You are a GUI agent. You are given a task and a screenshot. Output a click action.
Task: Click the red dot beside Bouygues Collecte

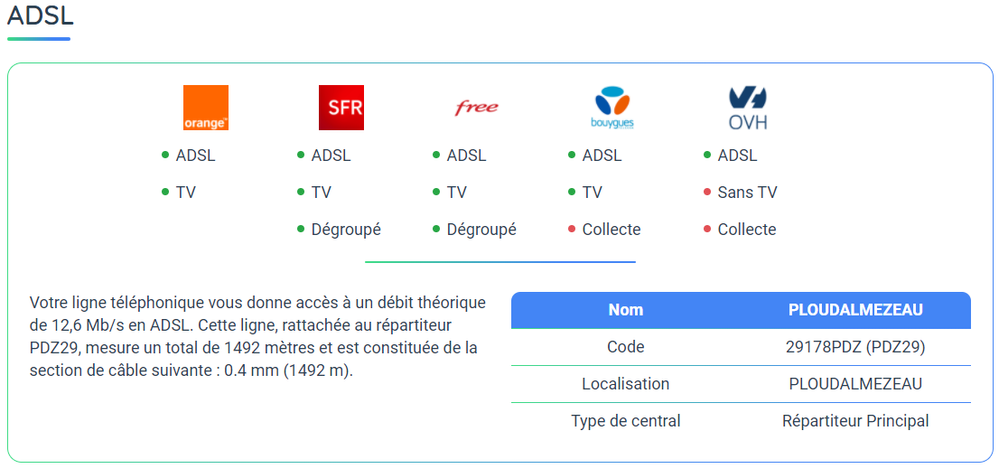point(572,229)
